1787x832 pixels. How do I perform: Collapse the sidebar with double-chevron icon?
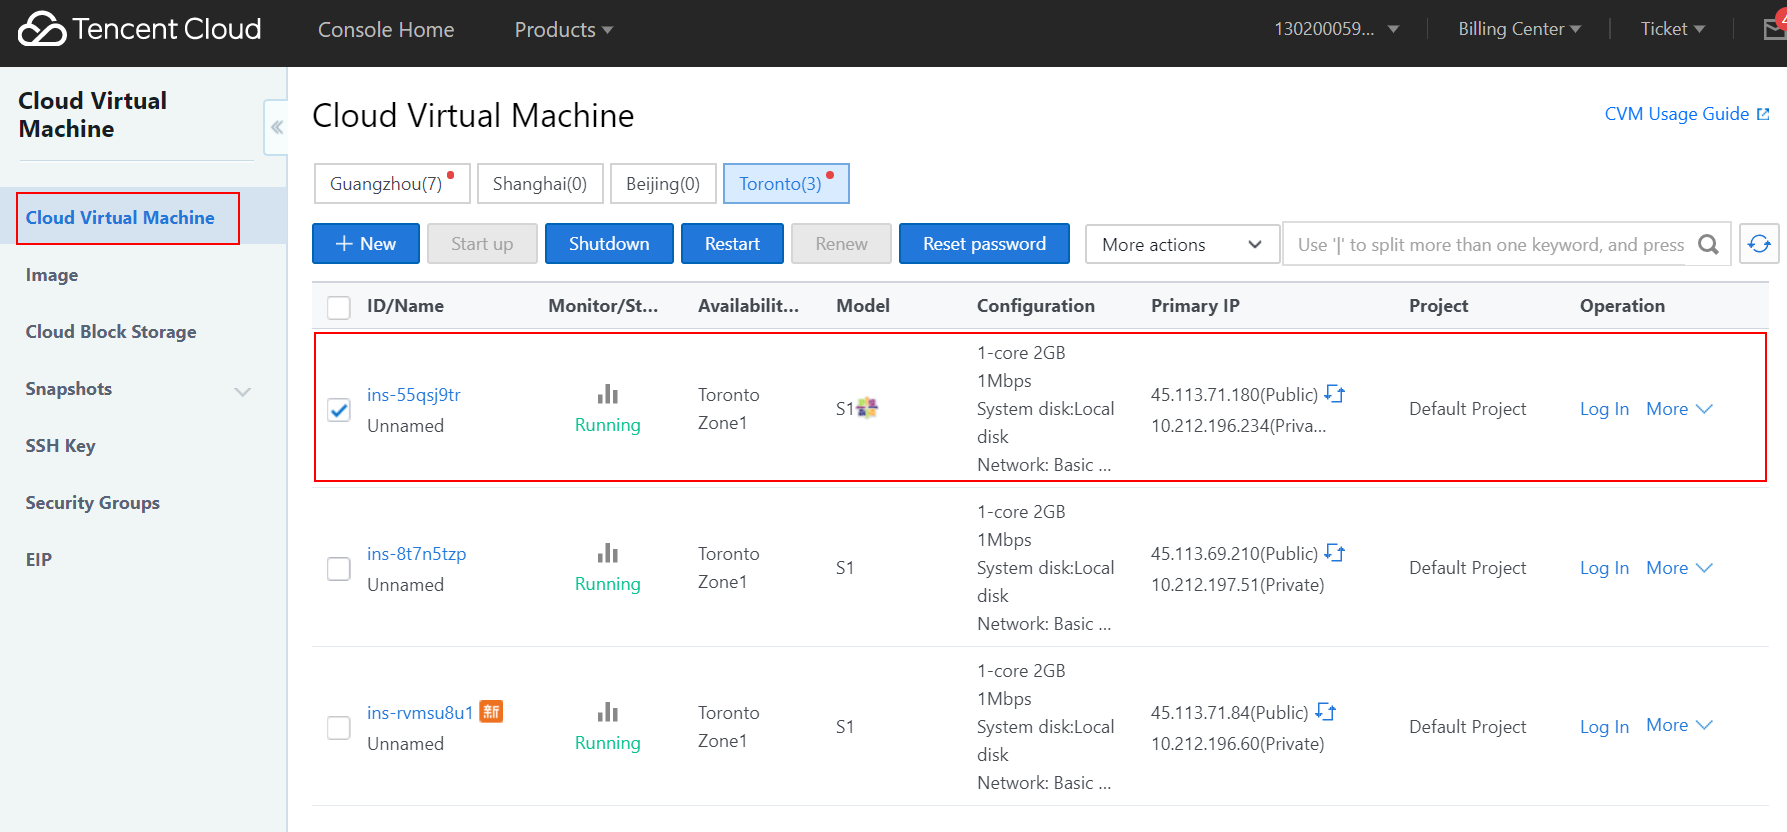pyautogui.click(x=276, y=127)
